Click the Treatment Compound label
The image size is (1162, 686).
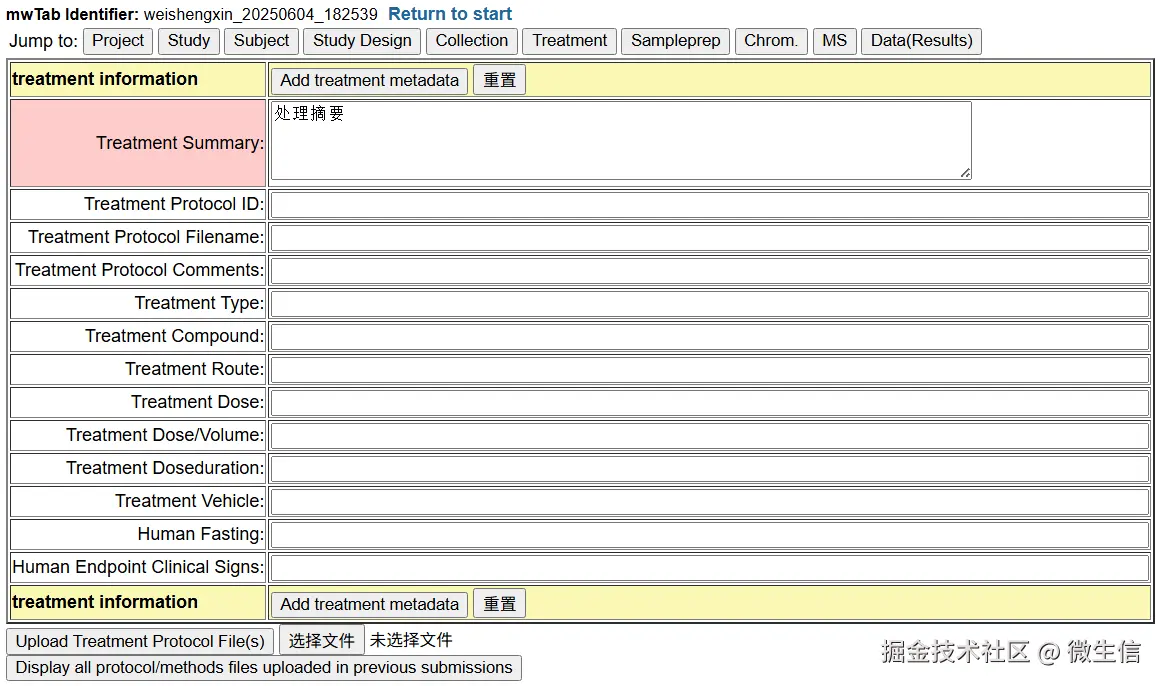coord(174,336)
